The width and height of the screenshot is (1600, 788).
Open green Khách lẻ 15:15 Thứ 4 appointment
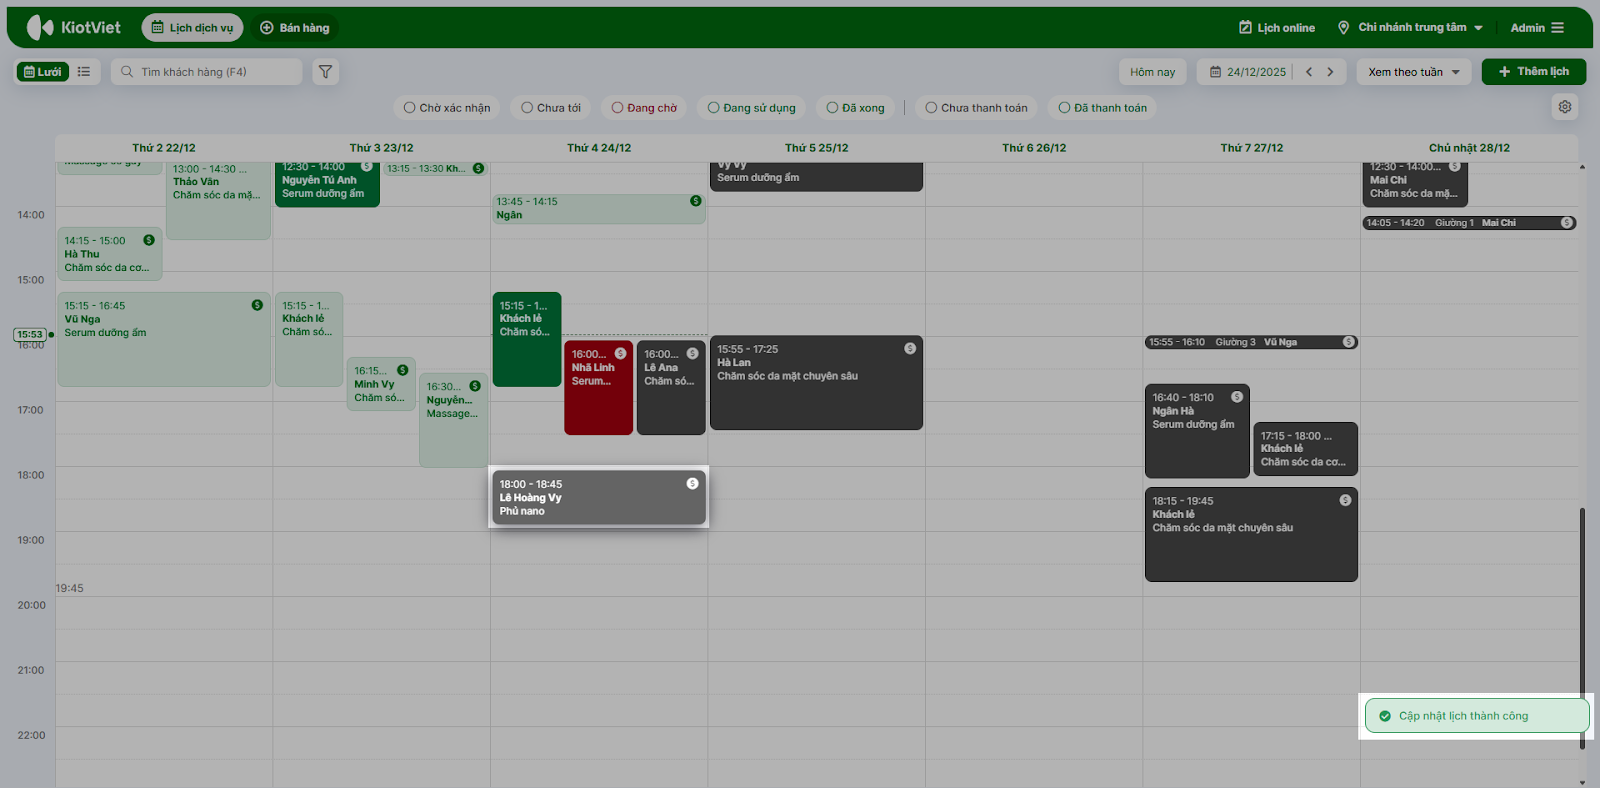click(x=527, y=339)
